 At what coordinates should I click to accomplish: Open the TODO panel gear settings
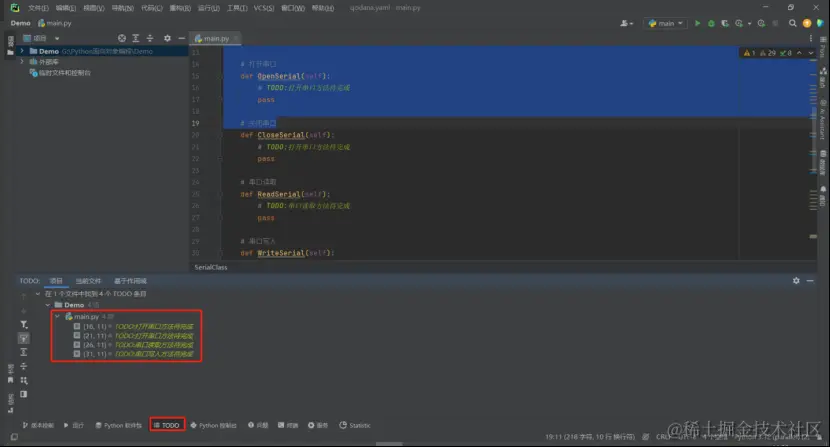796,281
